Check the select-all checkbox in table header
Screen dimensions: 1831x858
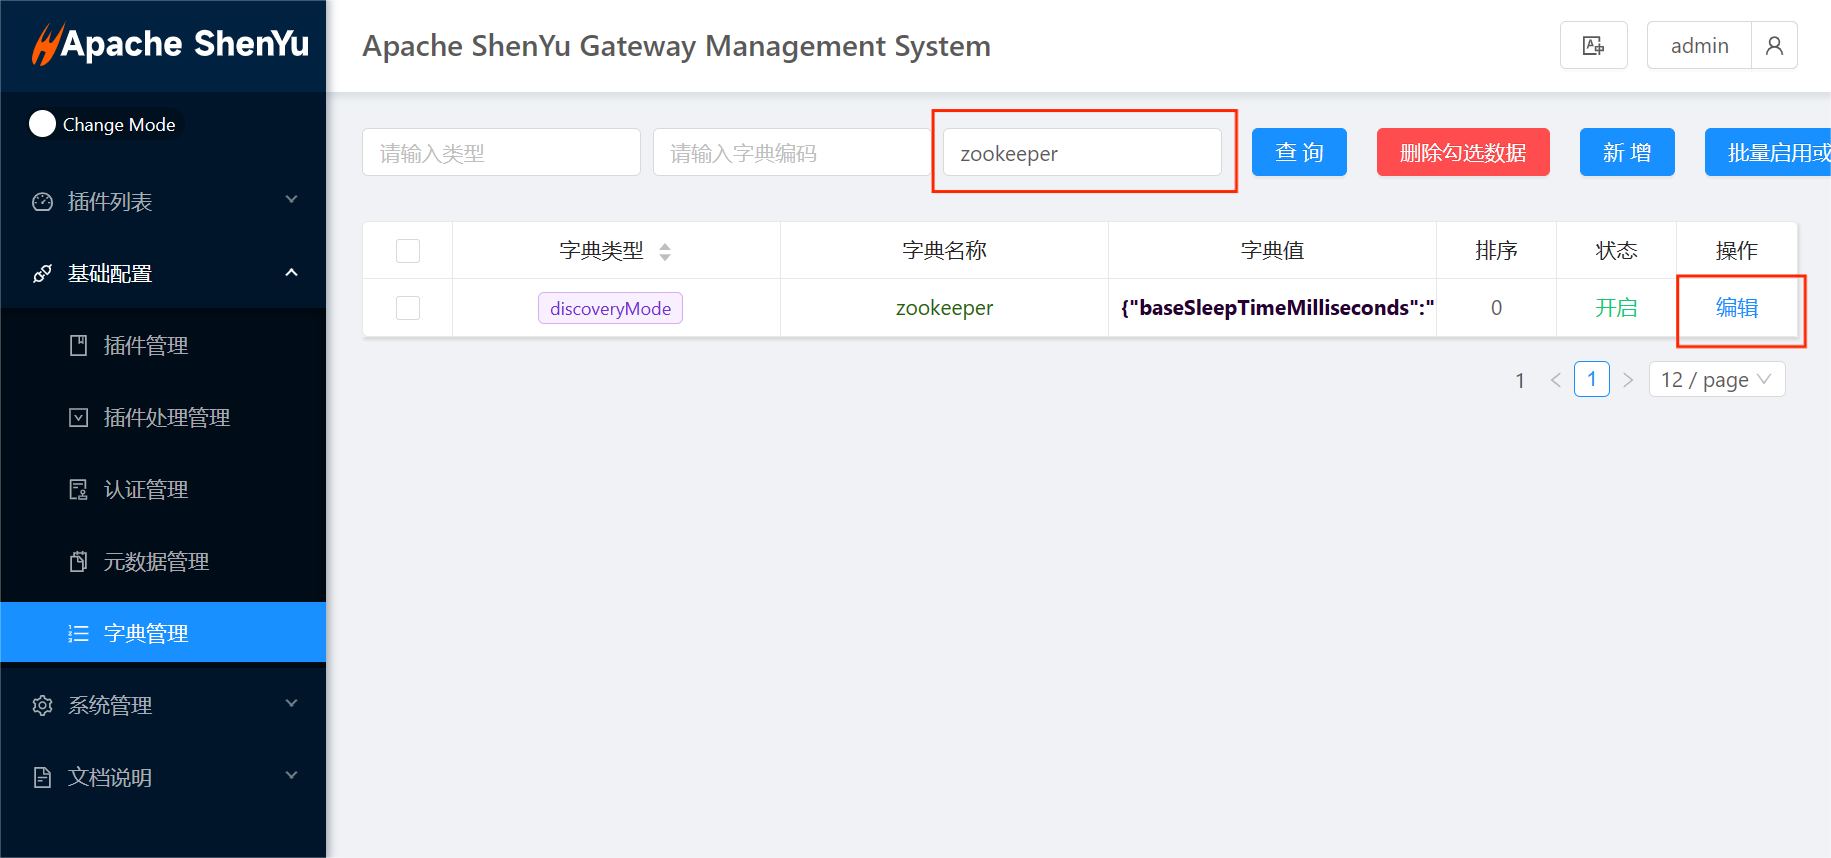408,251
